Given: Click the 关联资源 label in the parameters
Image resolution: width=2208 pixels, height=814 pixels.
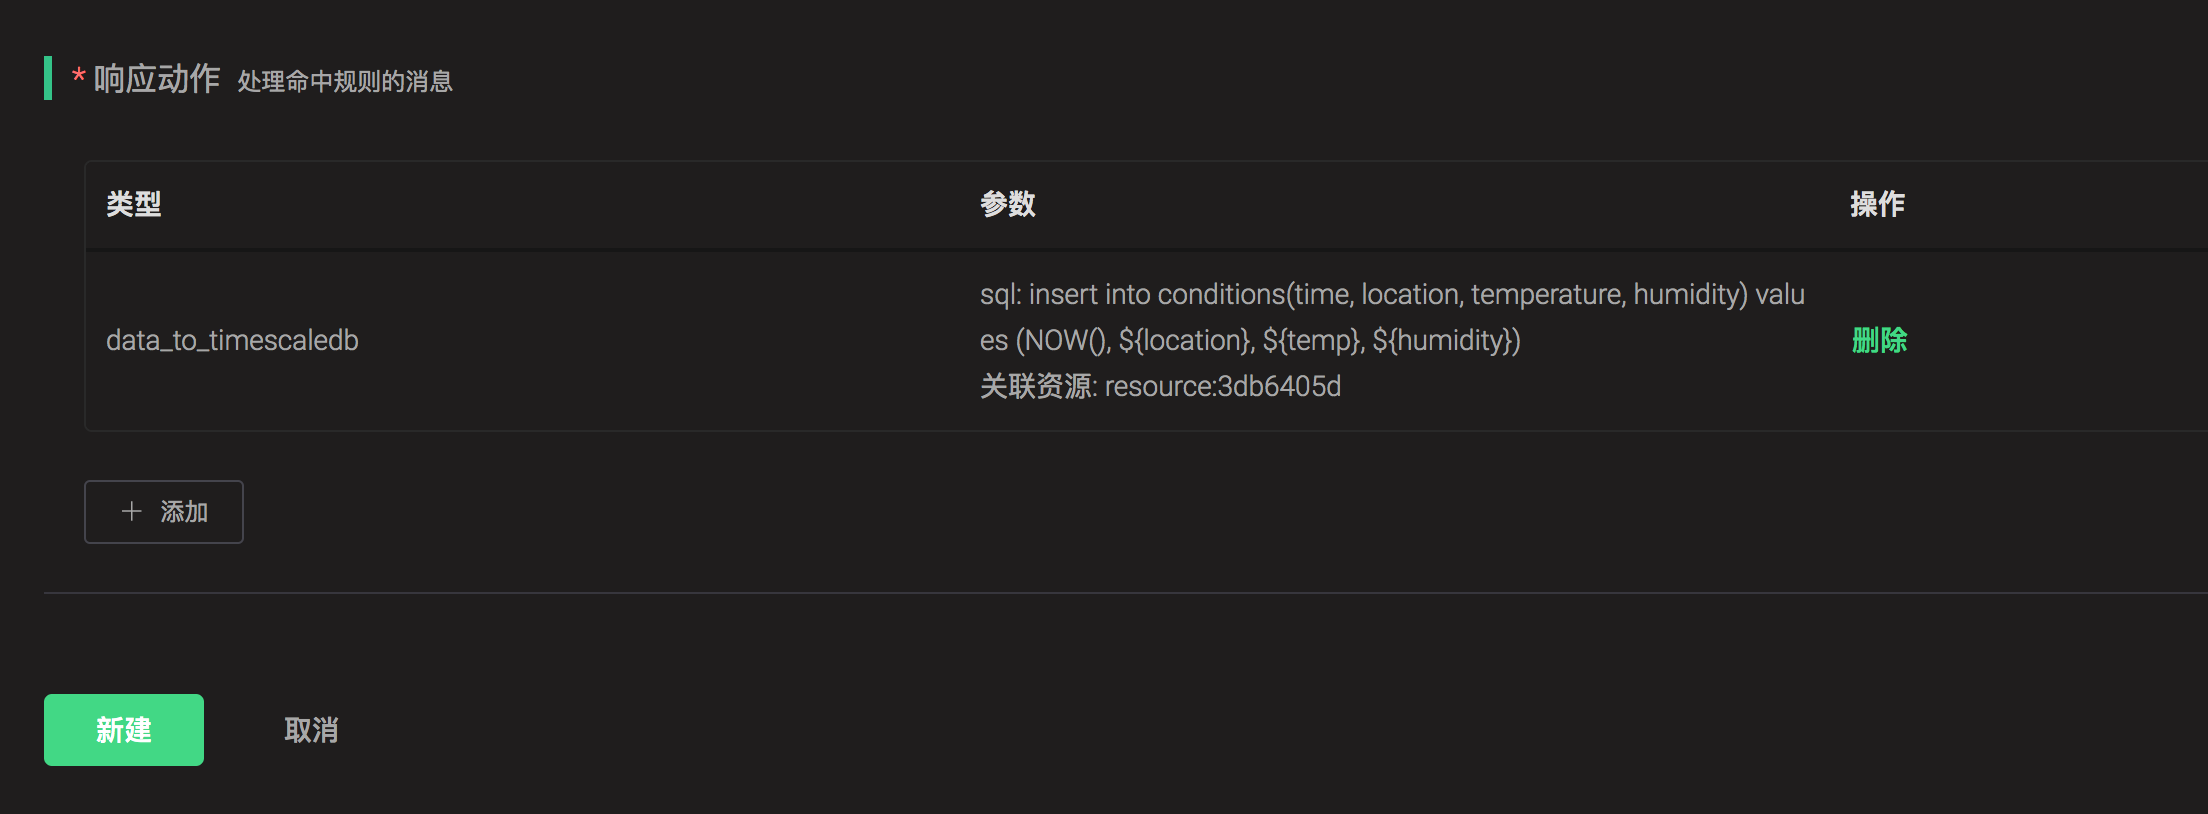Looking at the screenshot, I should click(x=1037, y=386).
